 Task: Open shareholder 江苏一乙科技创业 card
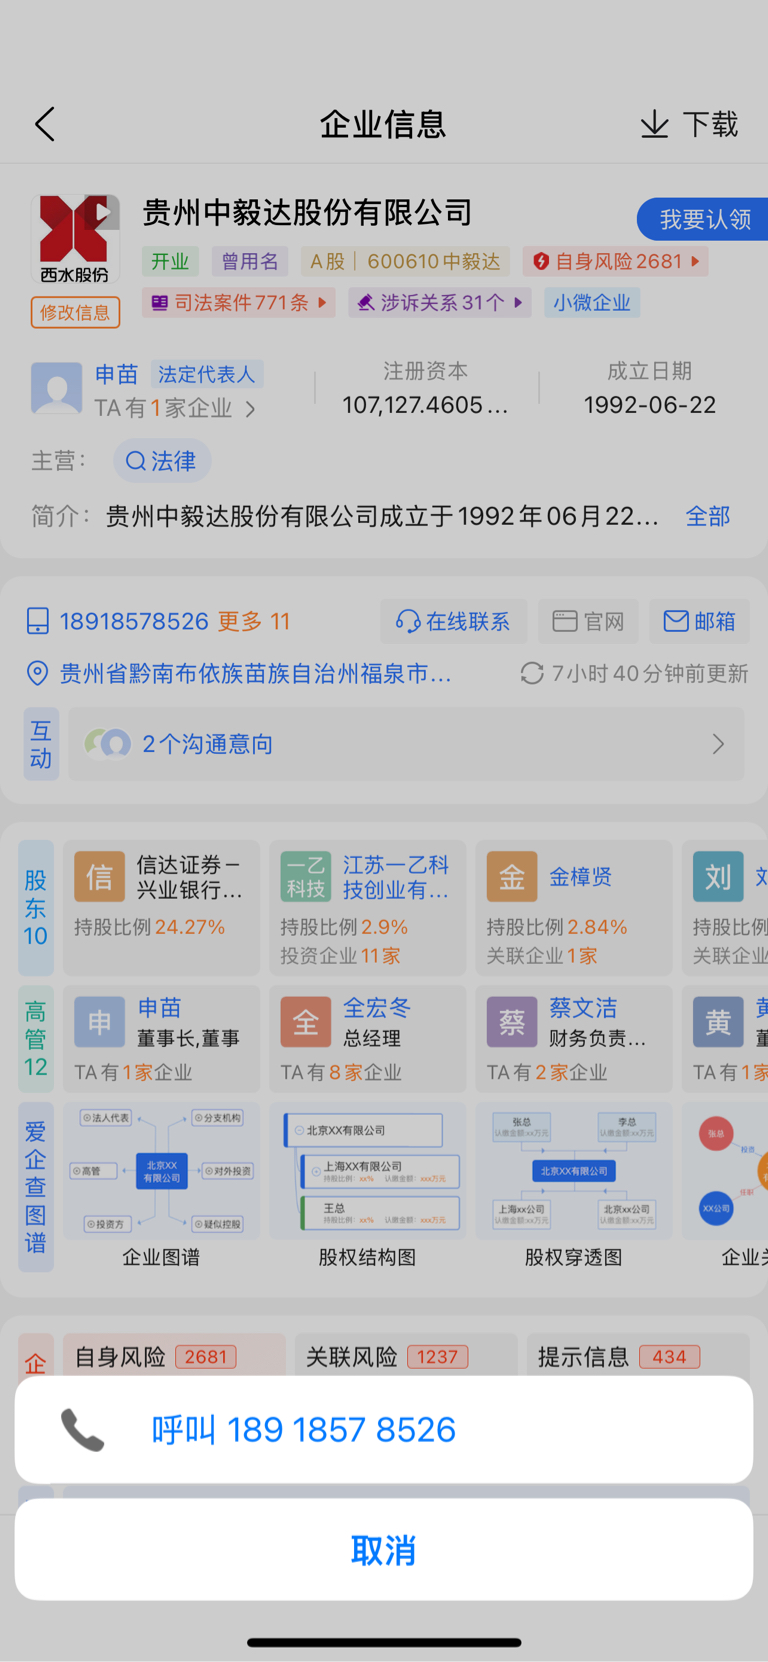click(x=367, y=907)
